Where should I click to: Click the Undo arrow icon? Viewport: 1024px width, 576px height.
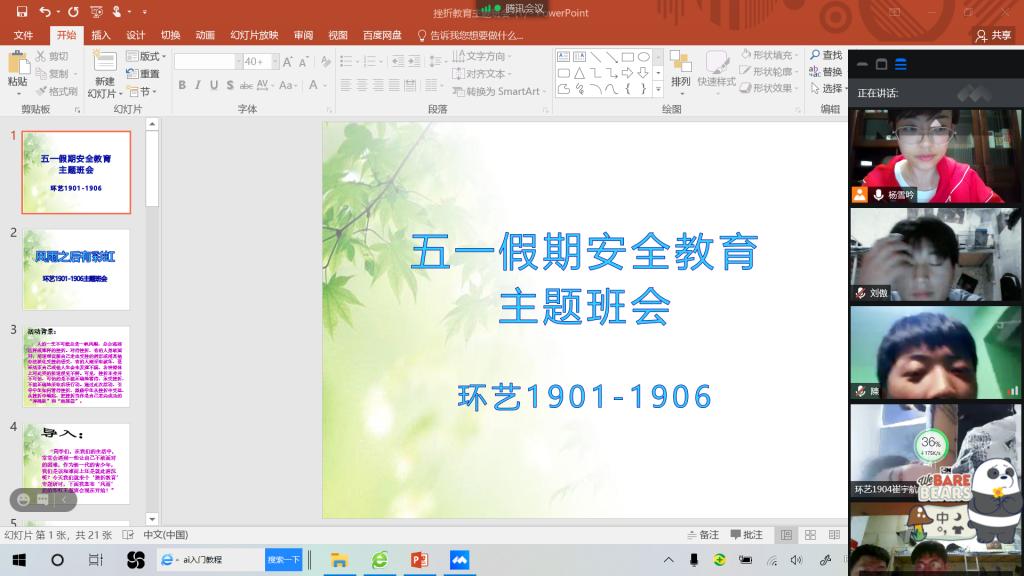46,12
